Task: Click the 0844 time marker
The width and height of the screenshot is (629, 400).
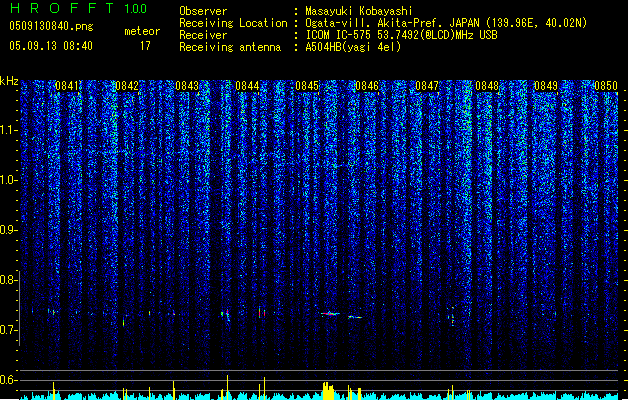Action: [x=247, y=86]
